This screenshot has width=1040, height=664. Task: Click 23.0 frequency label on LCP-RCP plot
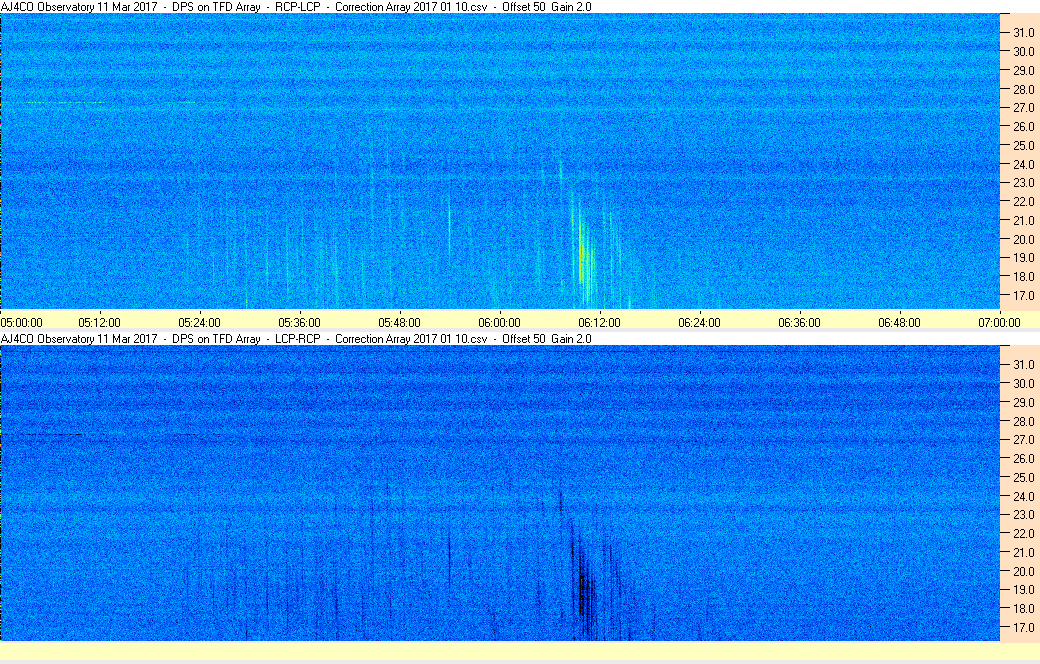(1023, 514)
